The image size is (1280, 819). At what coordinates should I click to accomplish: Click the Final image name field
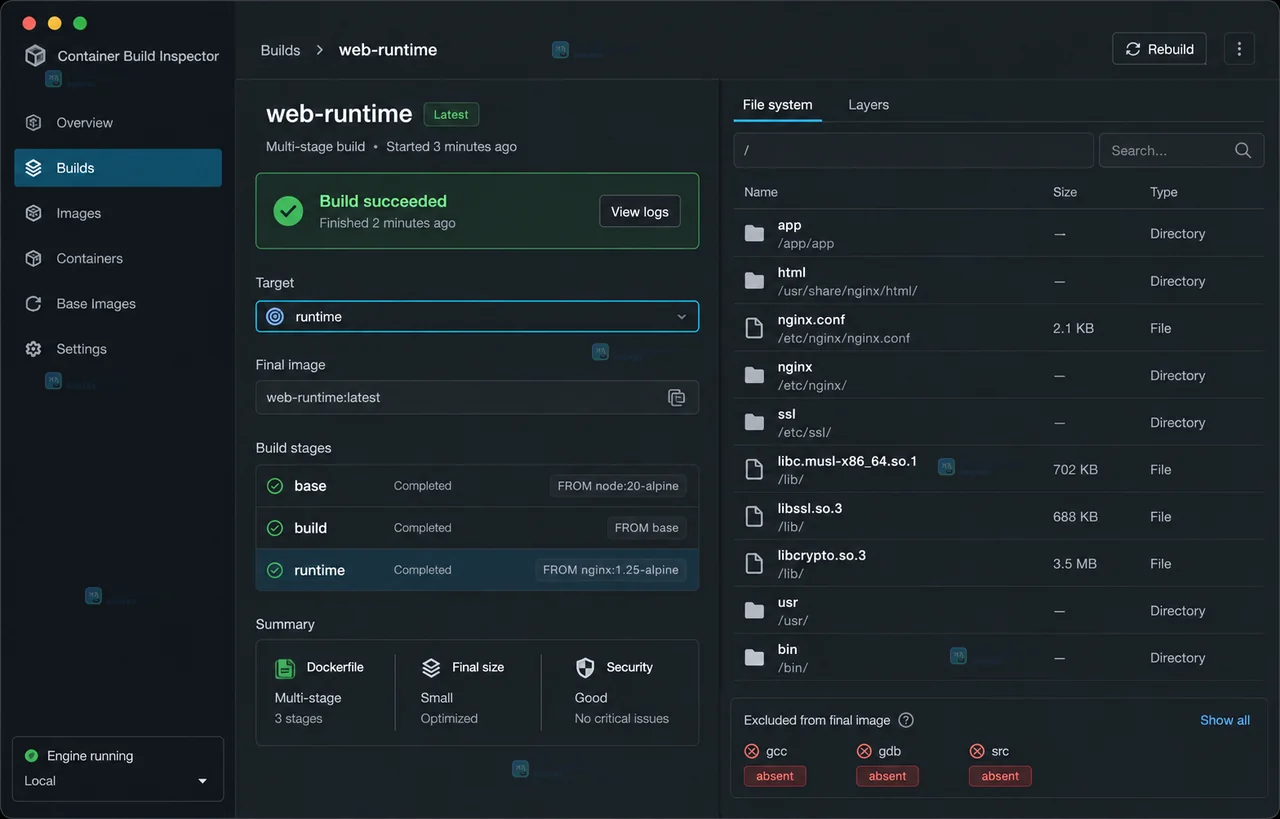[477, 397]
